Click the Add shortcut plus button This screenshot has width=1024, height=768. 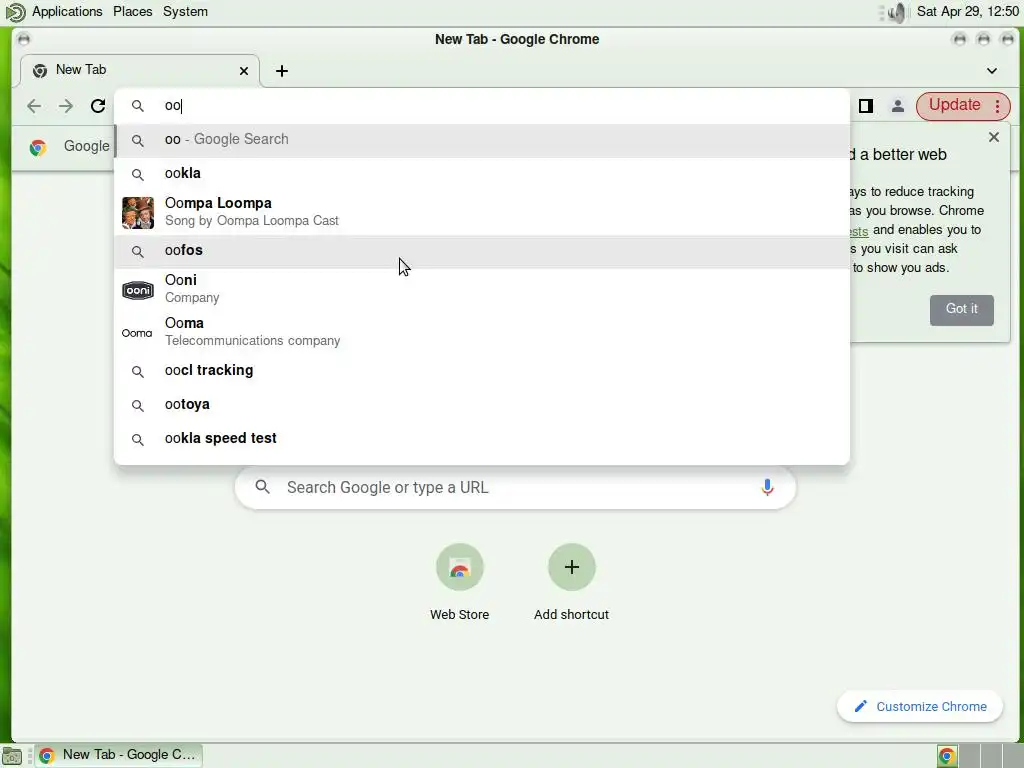pyautogui.click(x=571, y=567)
